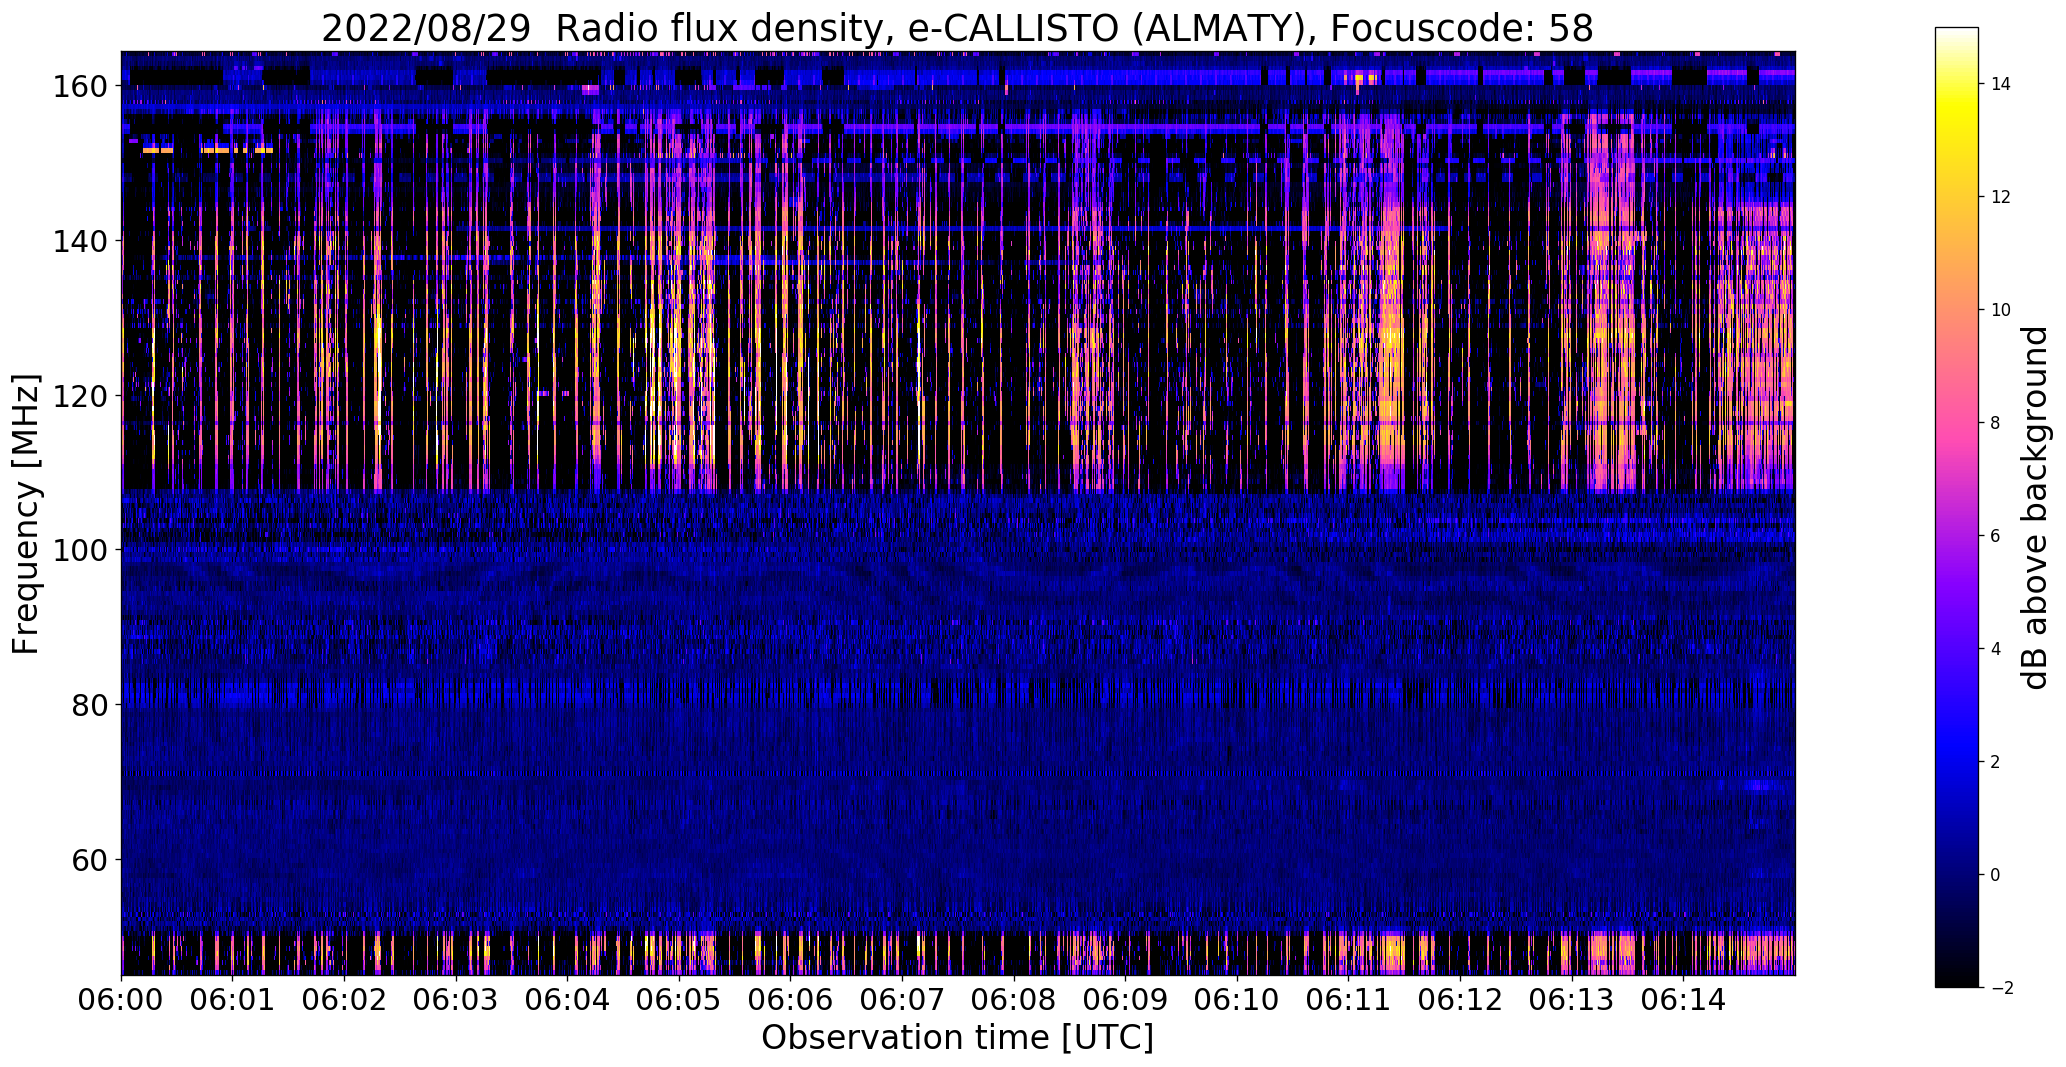Click the 06:02 time tick label

(x=344, y=1001)
